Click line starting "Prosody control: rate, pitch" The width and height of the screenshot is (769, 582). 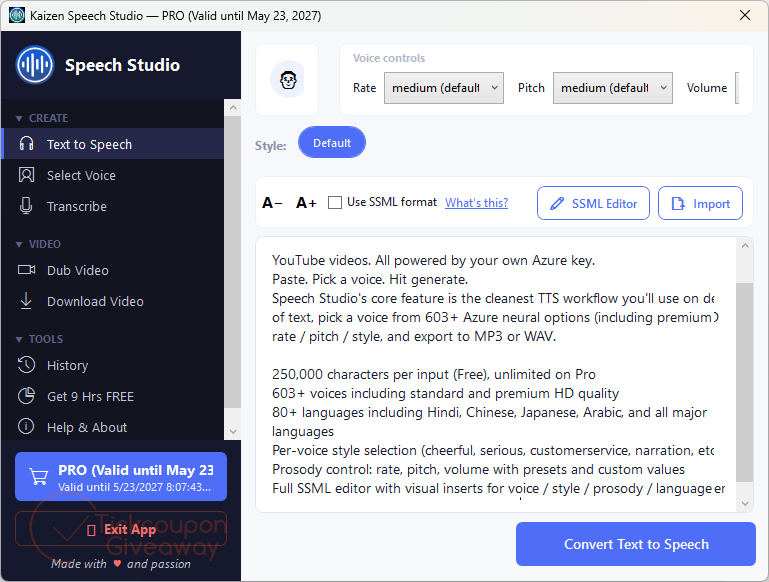coord(478,469)
